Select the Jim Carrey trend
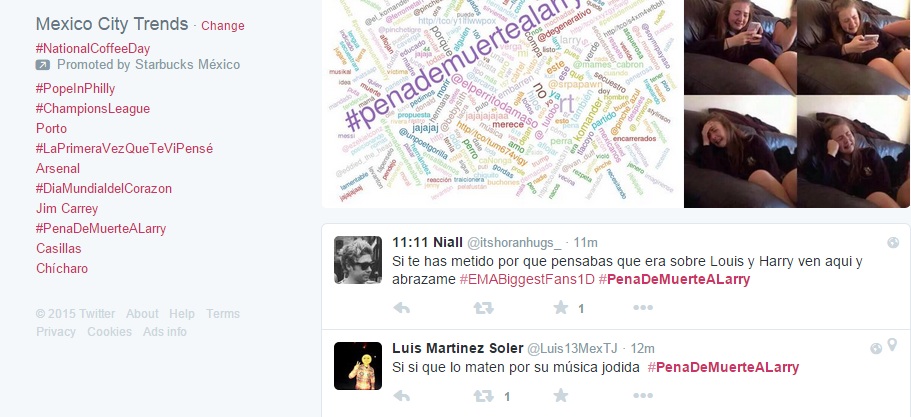 click(67, 208)
